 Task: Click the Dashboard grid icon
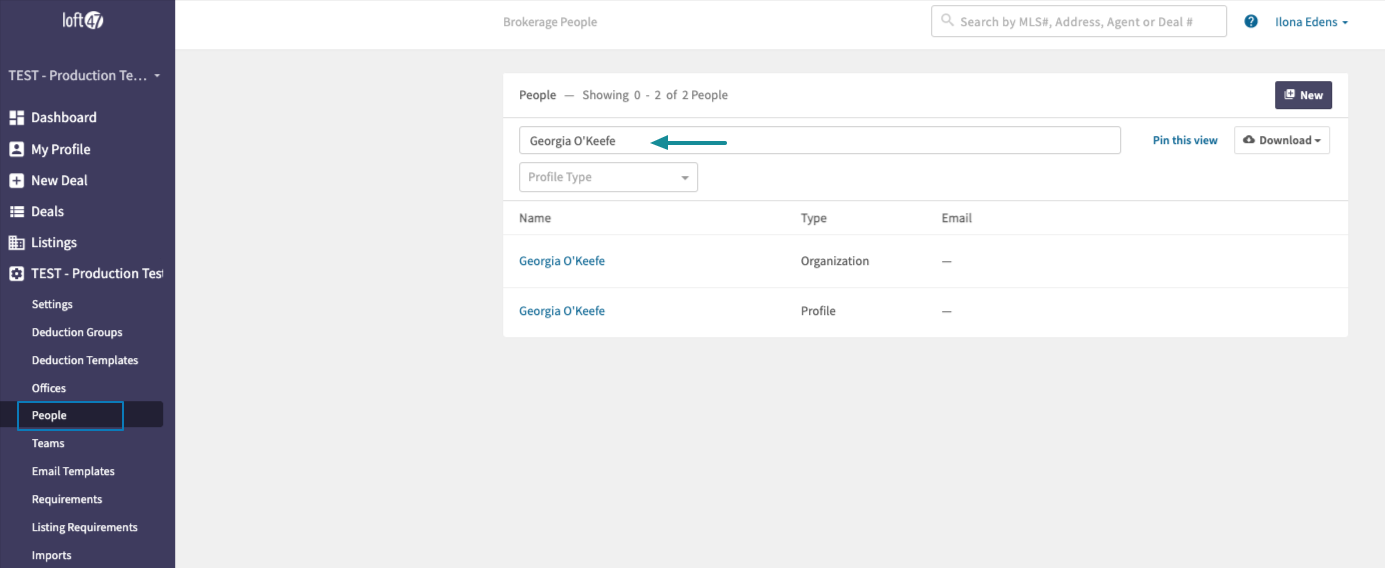(16, 118)
